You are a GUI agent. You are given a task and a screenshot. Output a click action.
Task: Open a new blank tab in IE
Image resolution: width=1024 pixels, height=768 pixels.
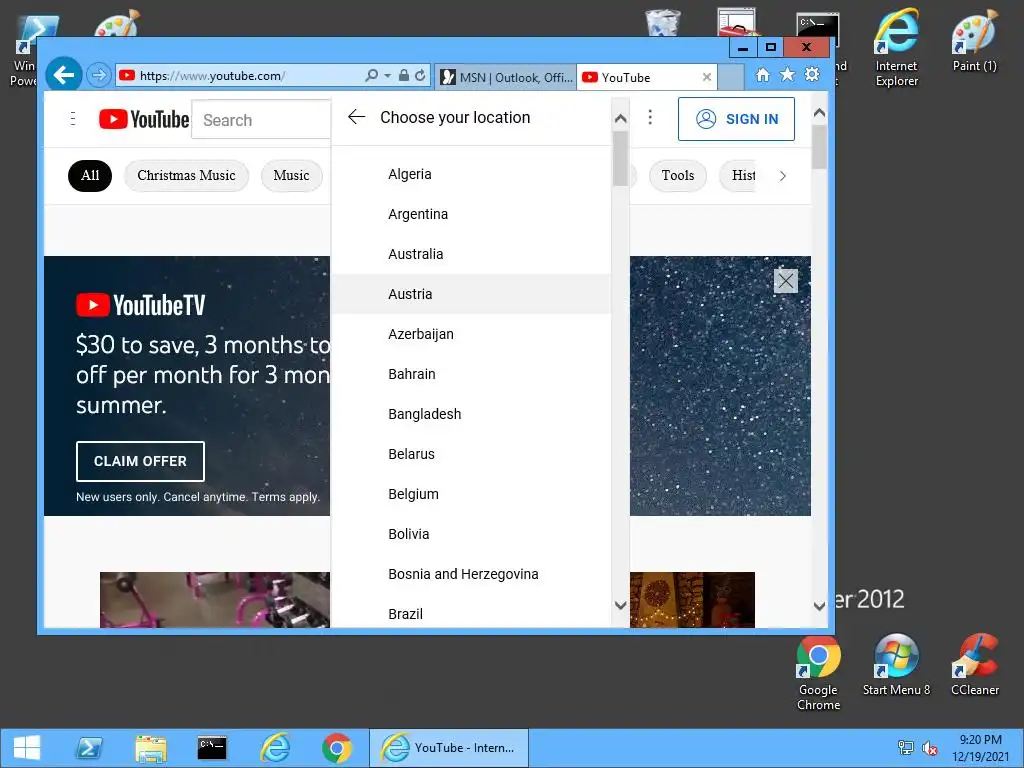click(x=731, y=77)
